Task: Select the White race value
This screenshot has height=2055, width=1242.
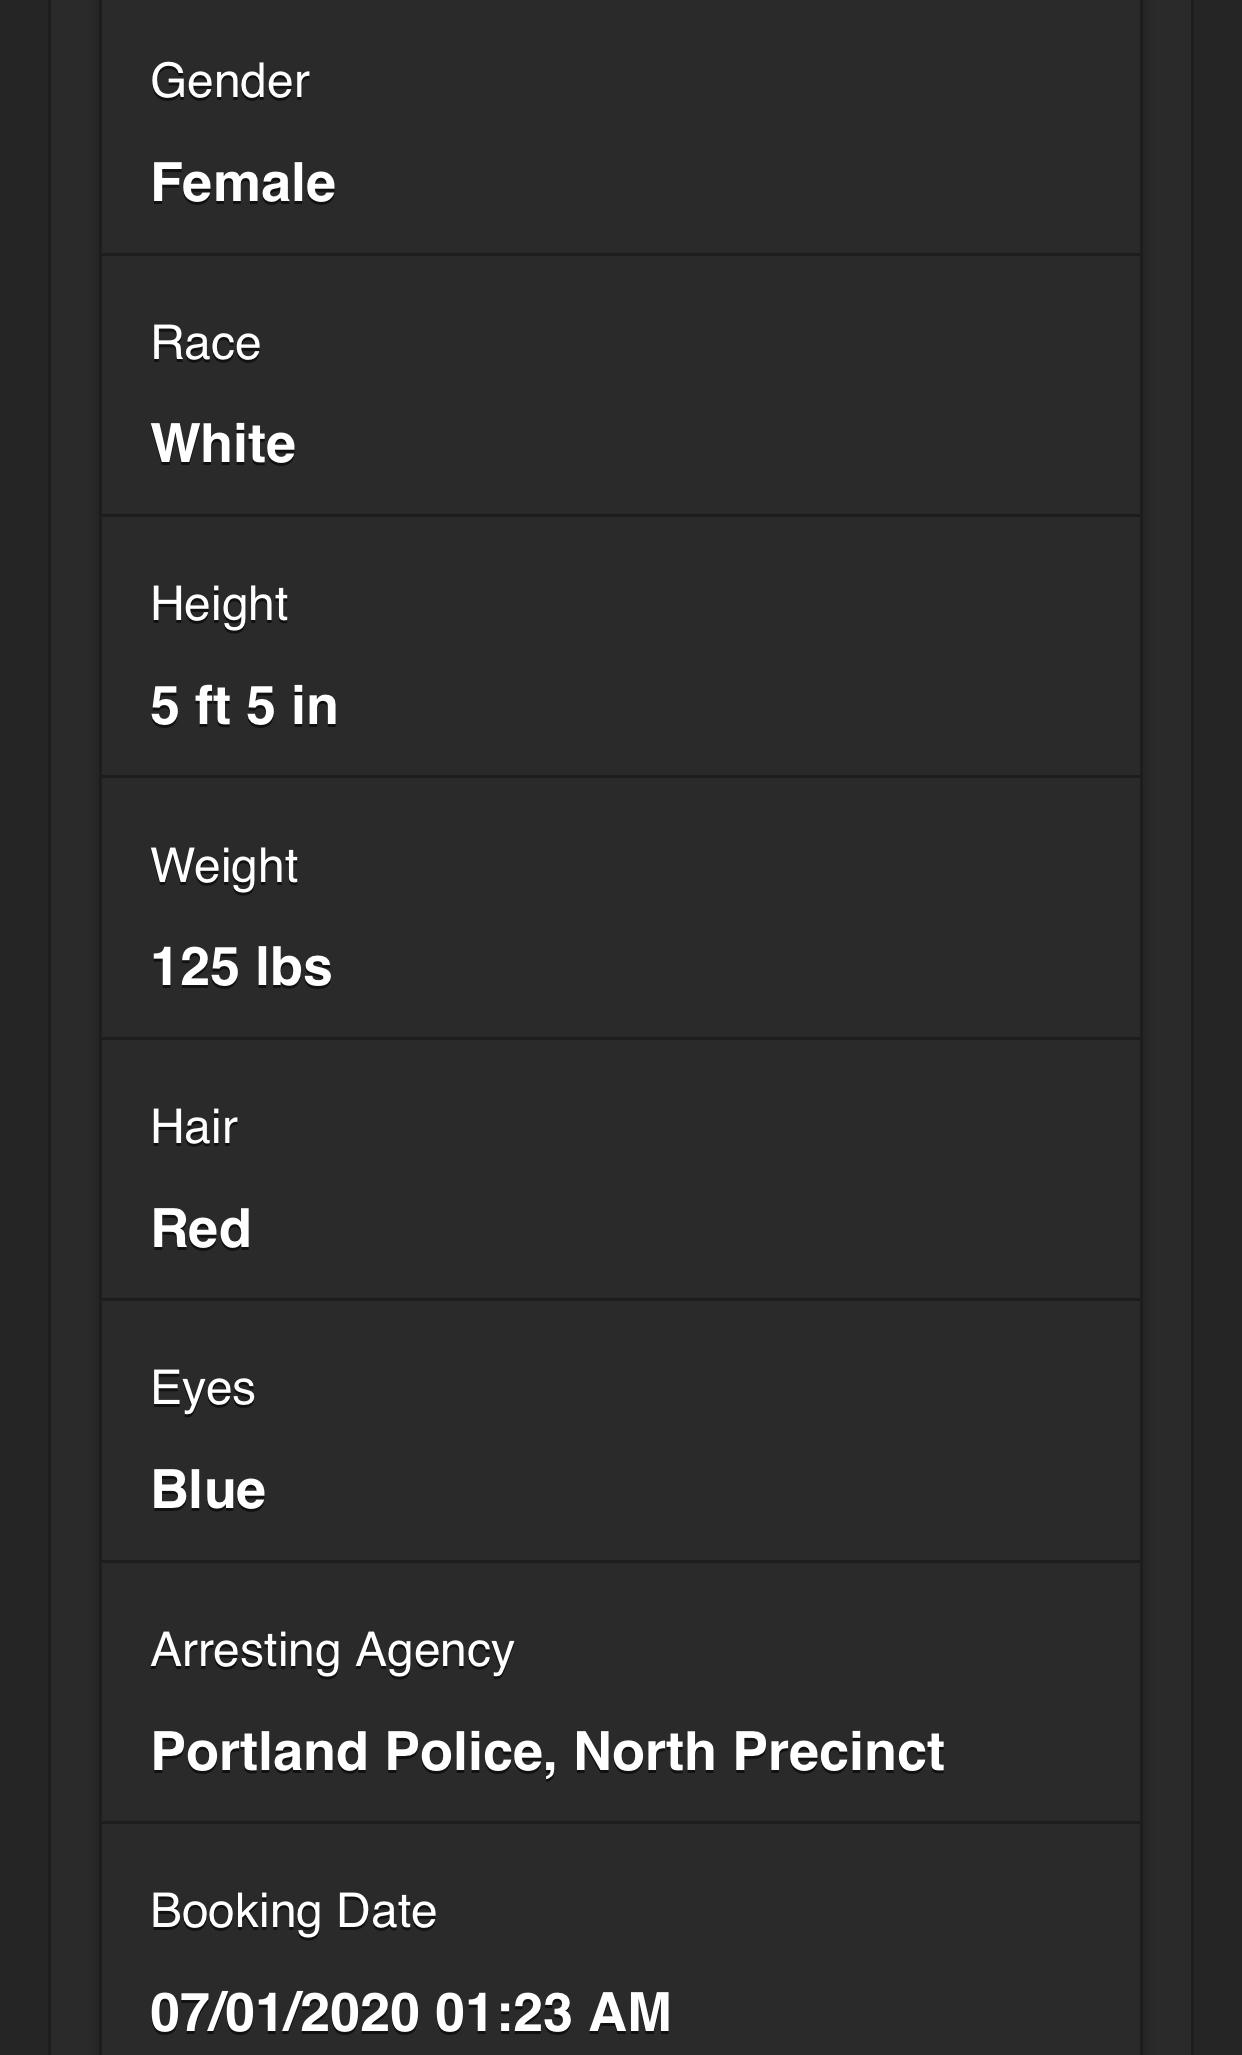Action: [x=223, y=444]
